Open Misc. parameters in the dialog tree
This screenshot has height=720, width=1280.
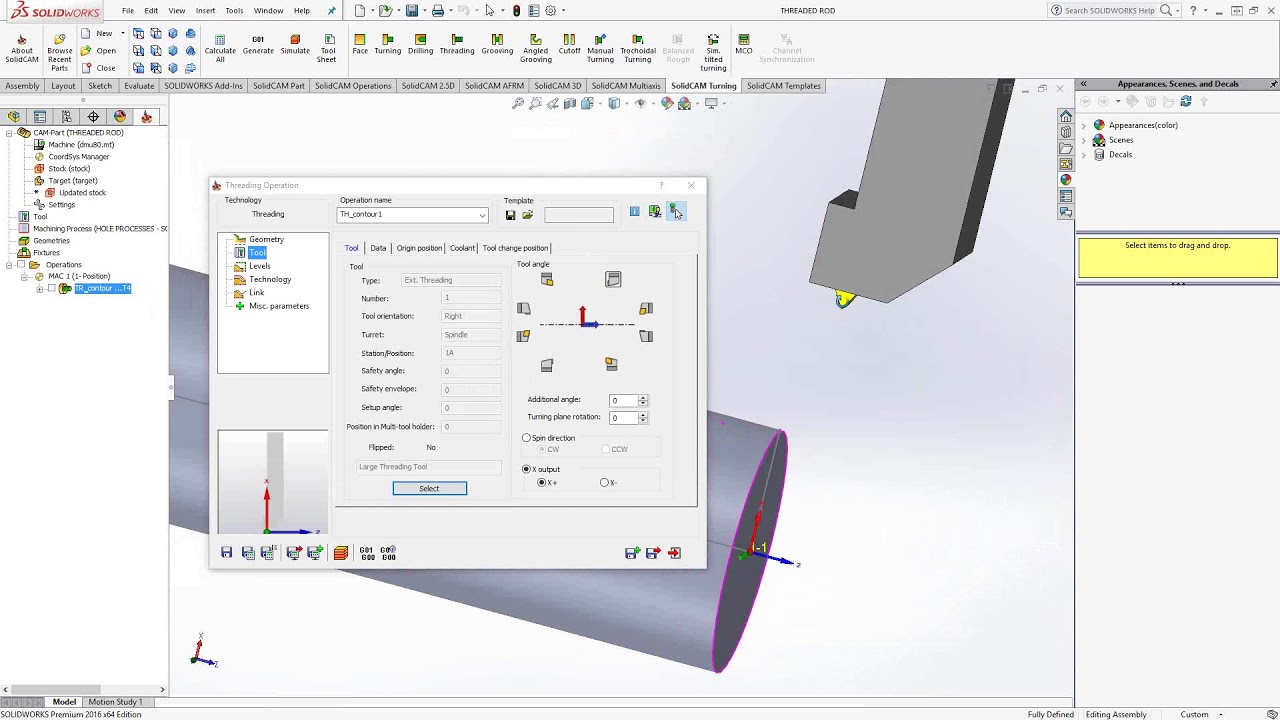pyautogui.click(x=279, y=306)
